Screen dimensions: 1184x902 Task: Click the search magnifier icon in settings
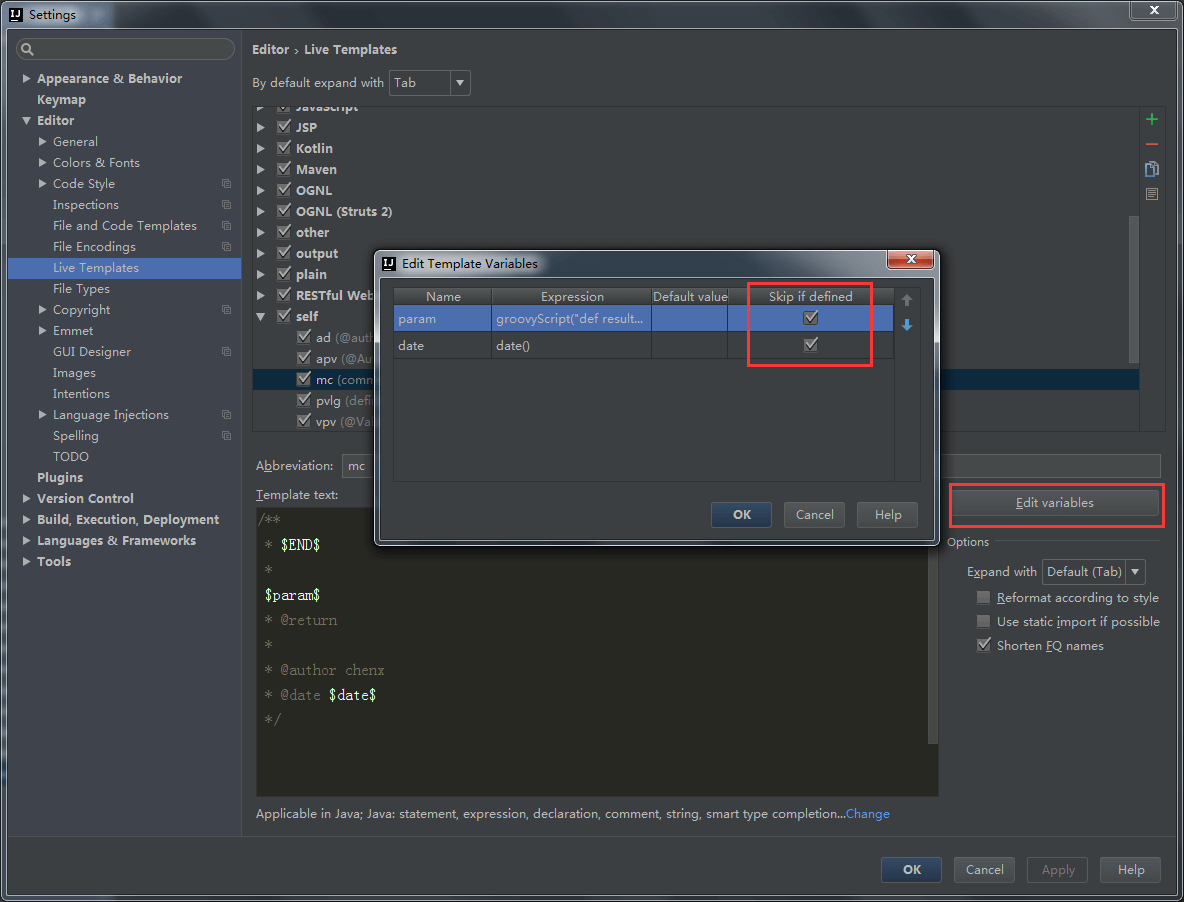pyautogui.click(x=27, y=49)
